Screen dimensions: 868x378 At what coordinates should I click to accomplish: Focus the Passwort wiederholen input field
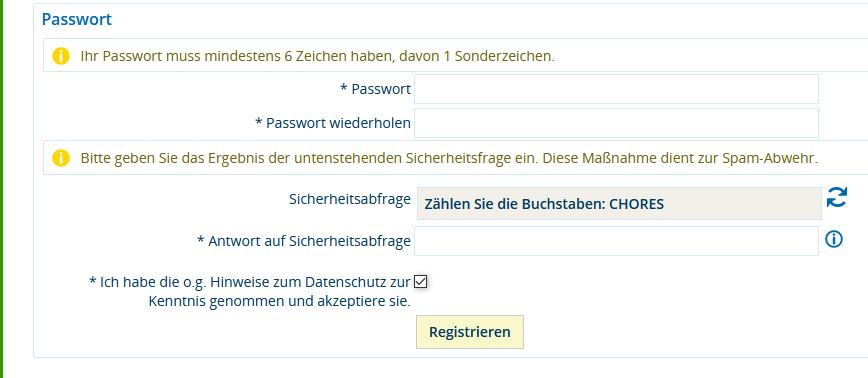[x=616, y=123]
